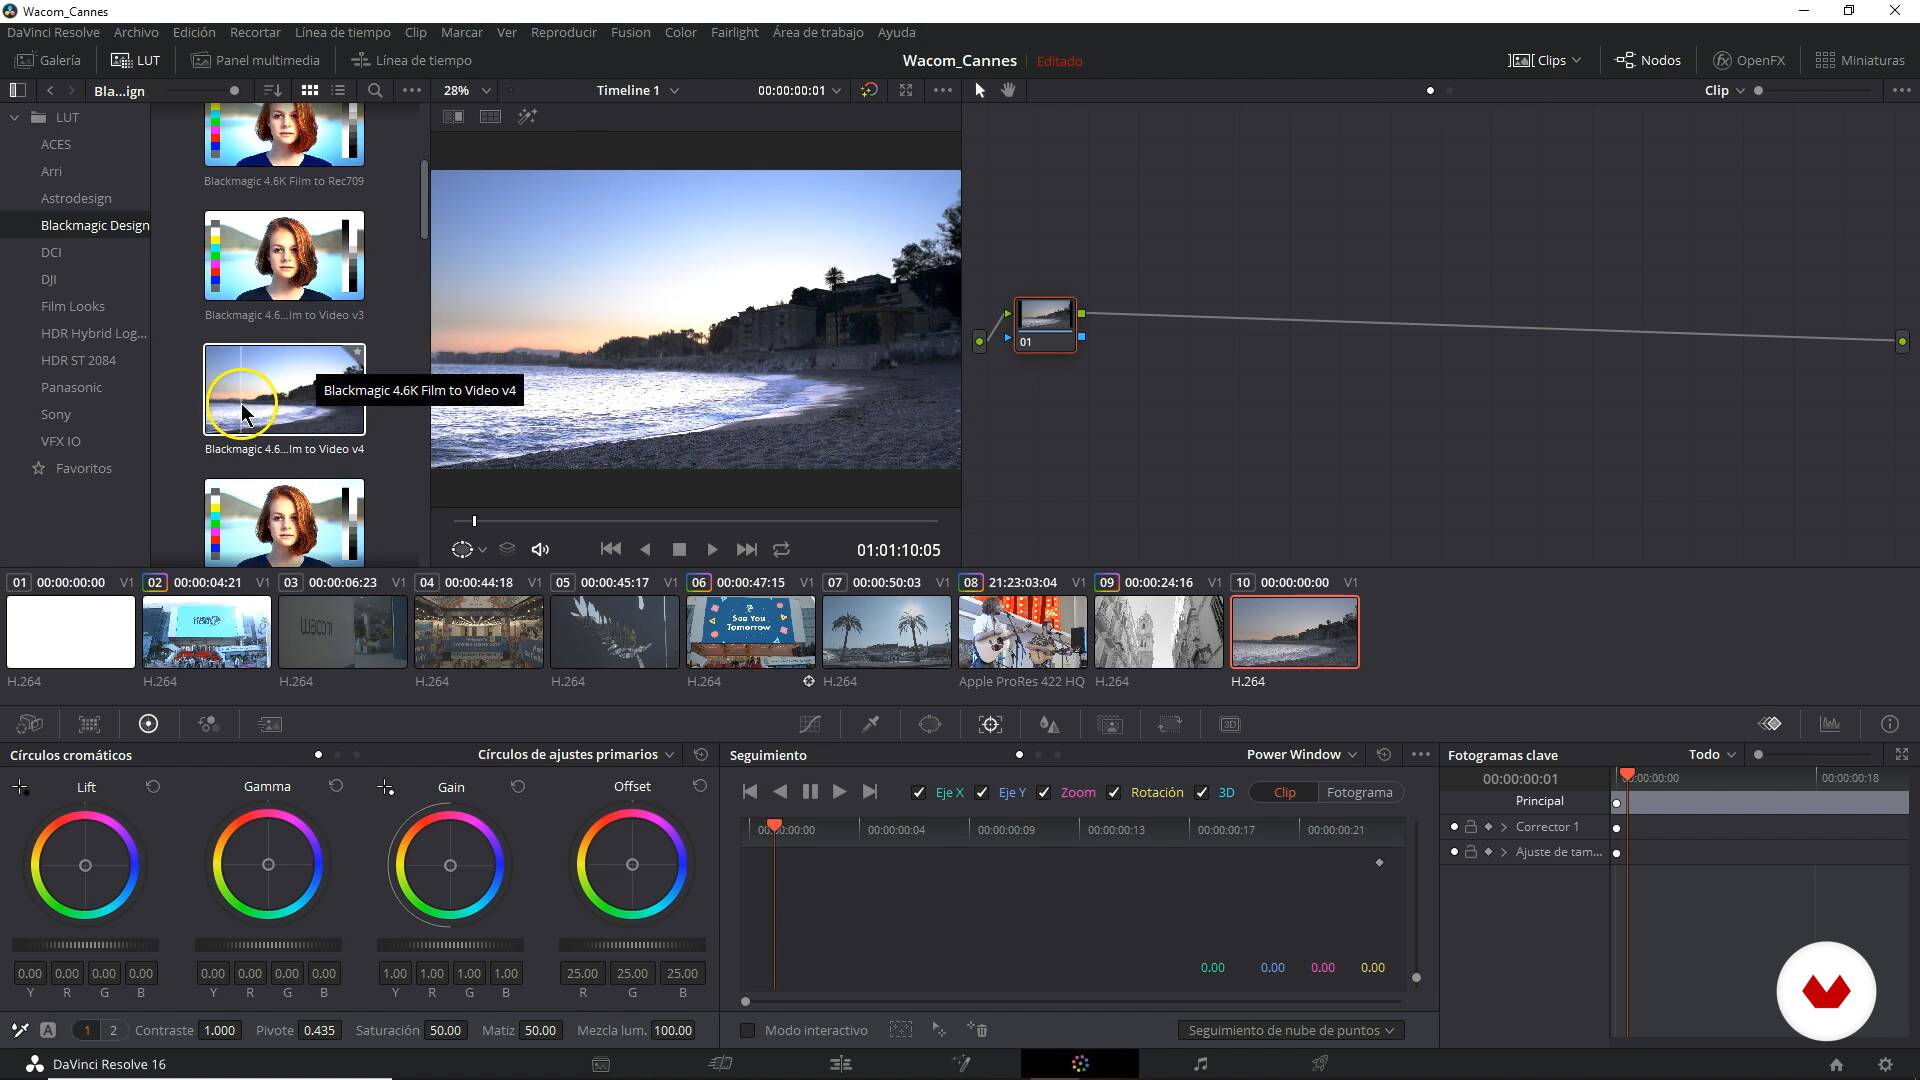Toggle the Miniaturas button
Image resolution: width=1920 pixels, height=1080 pixels.
[1860, 60]
